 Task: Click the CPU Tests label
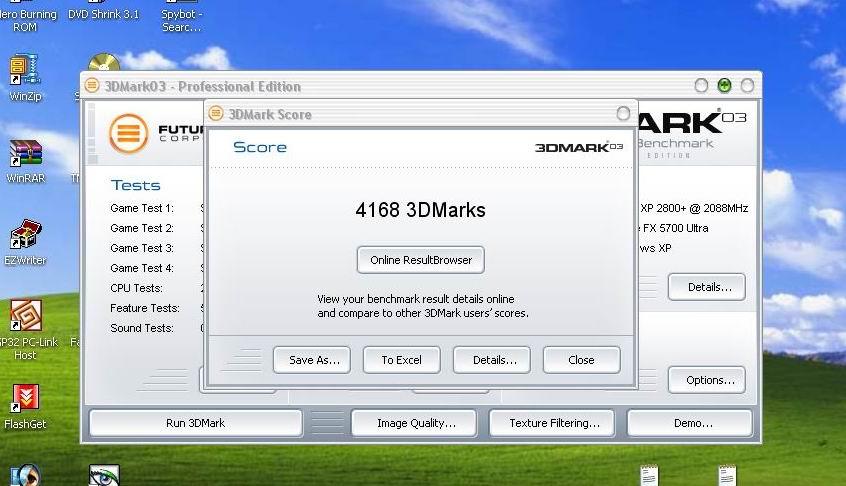(x=136, y=288)
